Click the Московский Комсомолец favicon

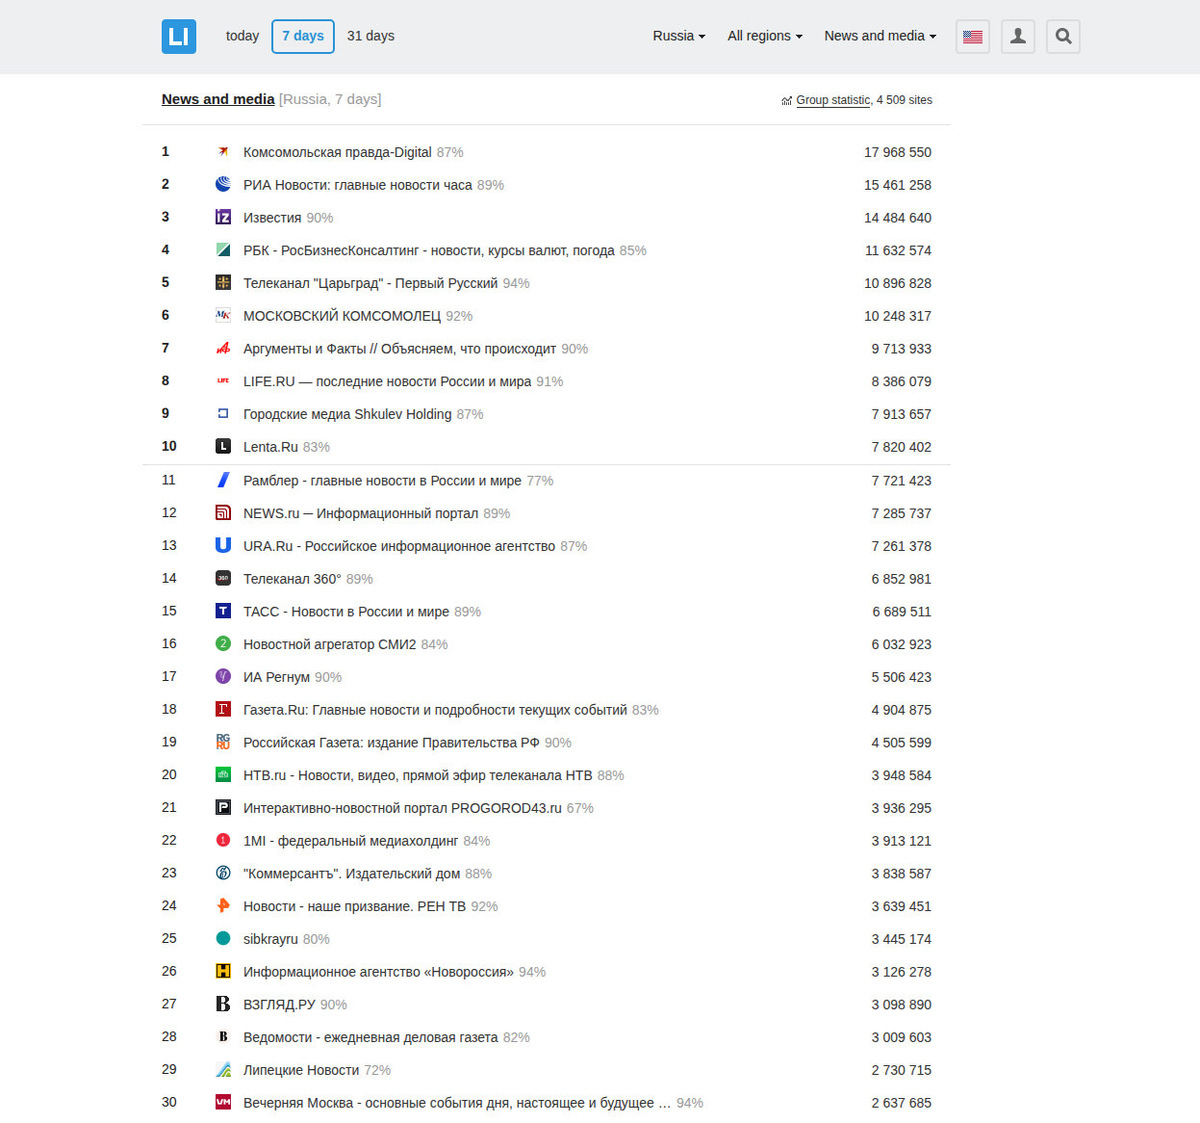click(223, 315)
